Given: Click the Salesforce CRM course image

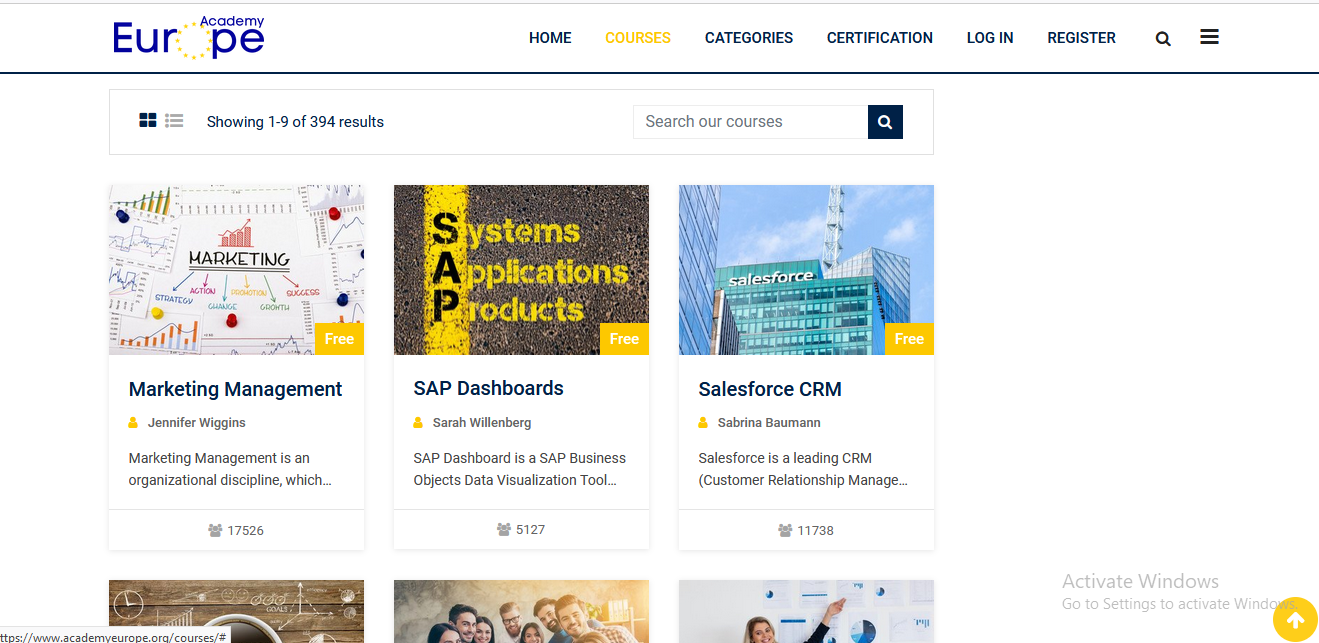Looking at the screenshot, I should [806, 269].
